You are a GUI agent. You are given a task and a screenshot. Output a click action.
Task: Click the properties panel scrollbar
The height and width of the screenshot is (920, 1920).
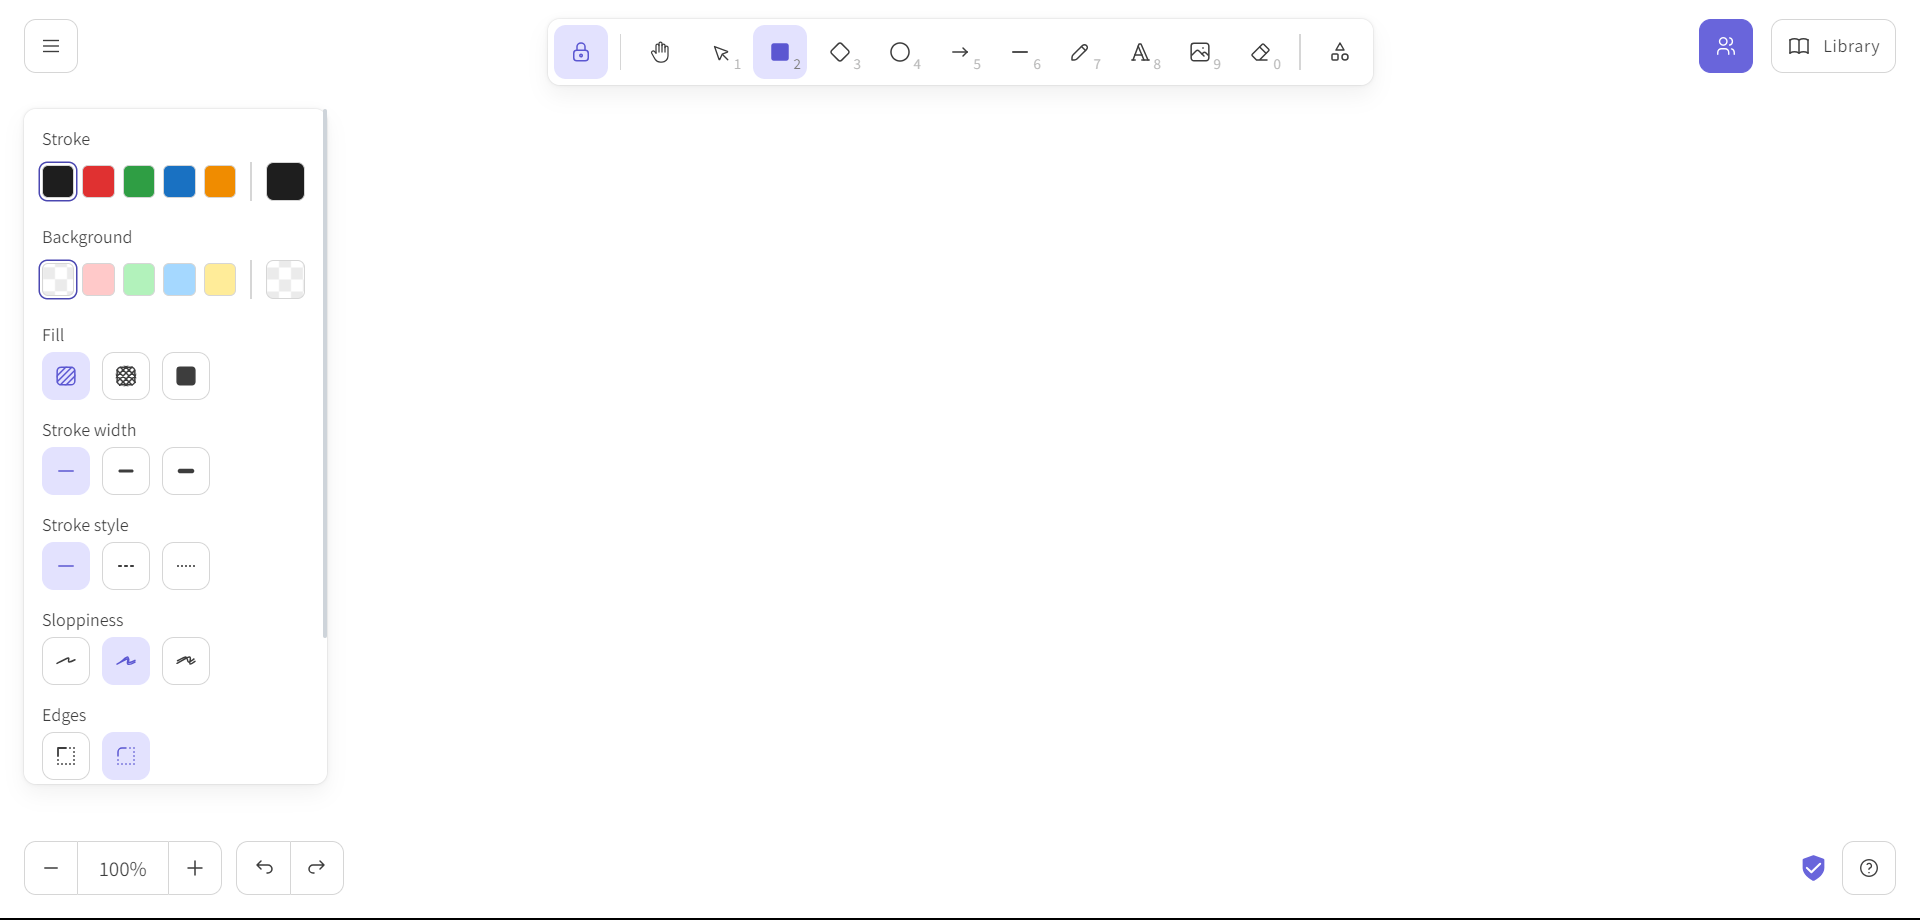pos(325,374)
